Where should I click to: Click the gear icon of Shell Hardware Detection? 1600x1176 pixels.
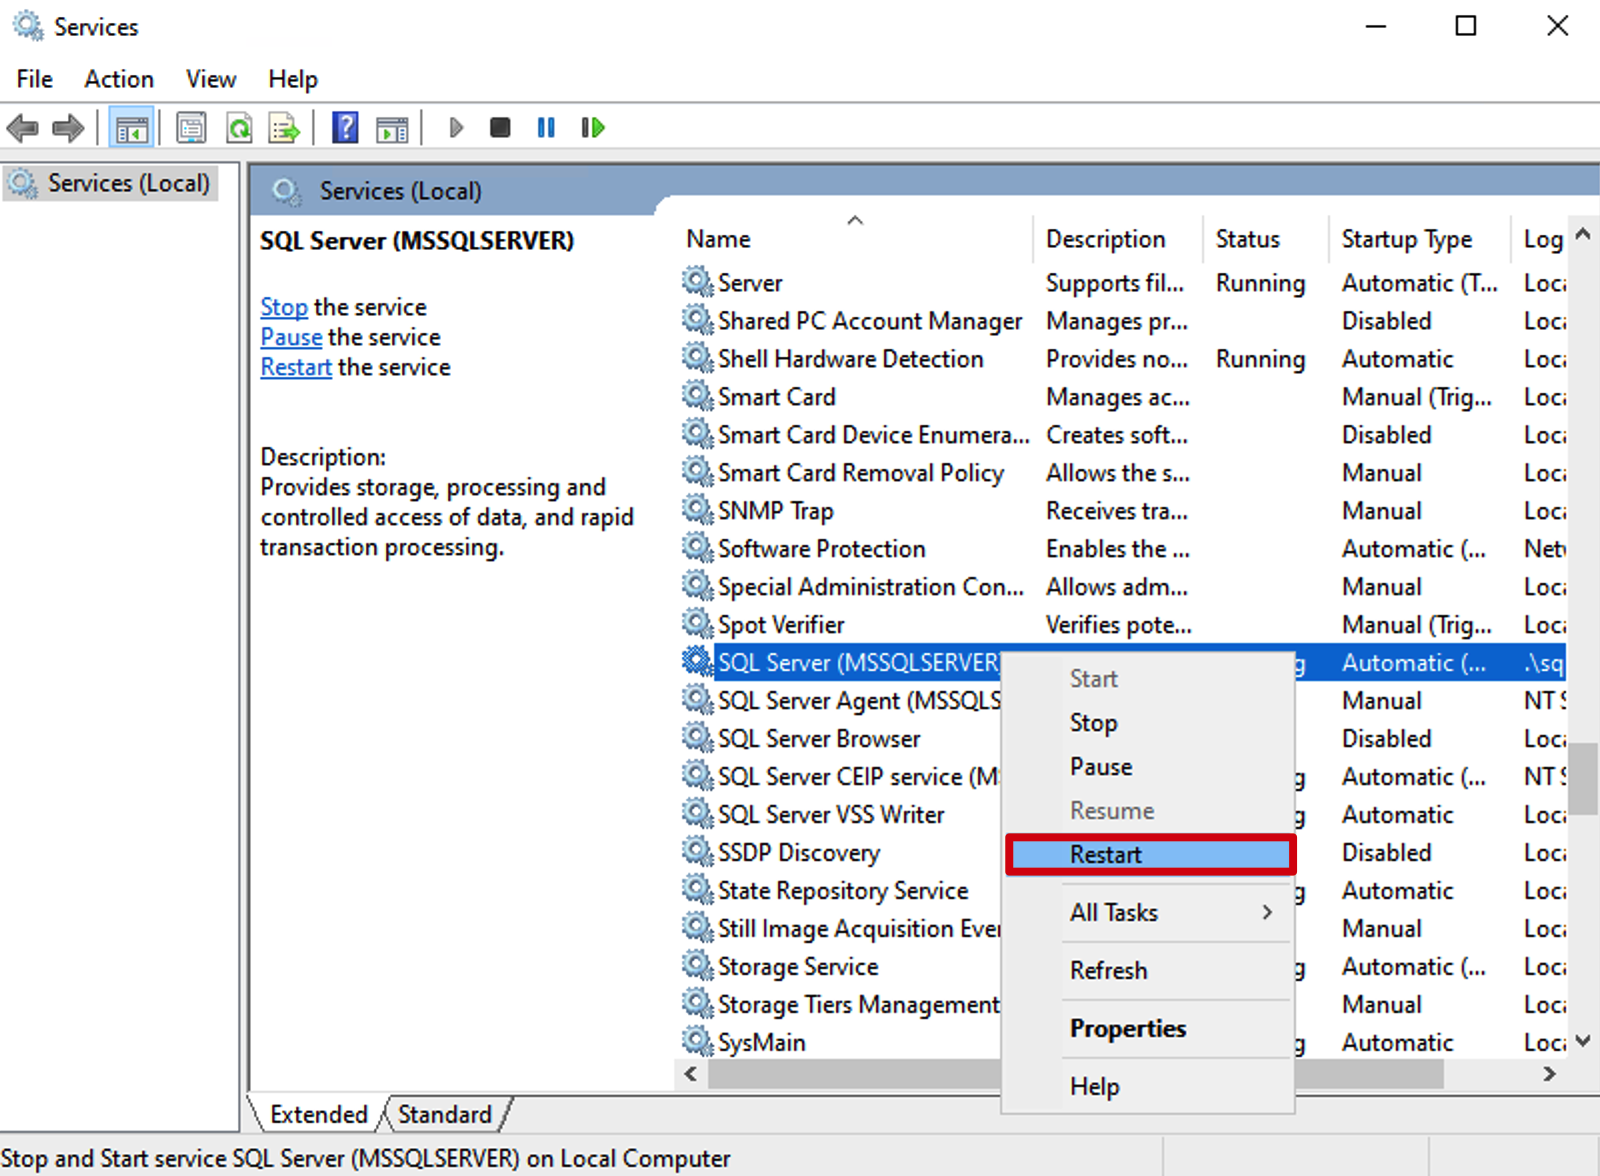[697, 358]
